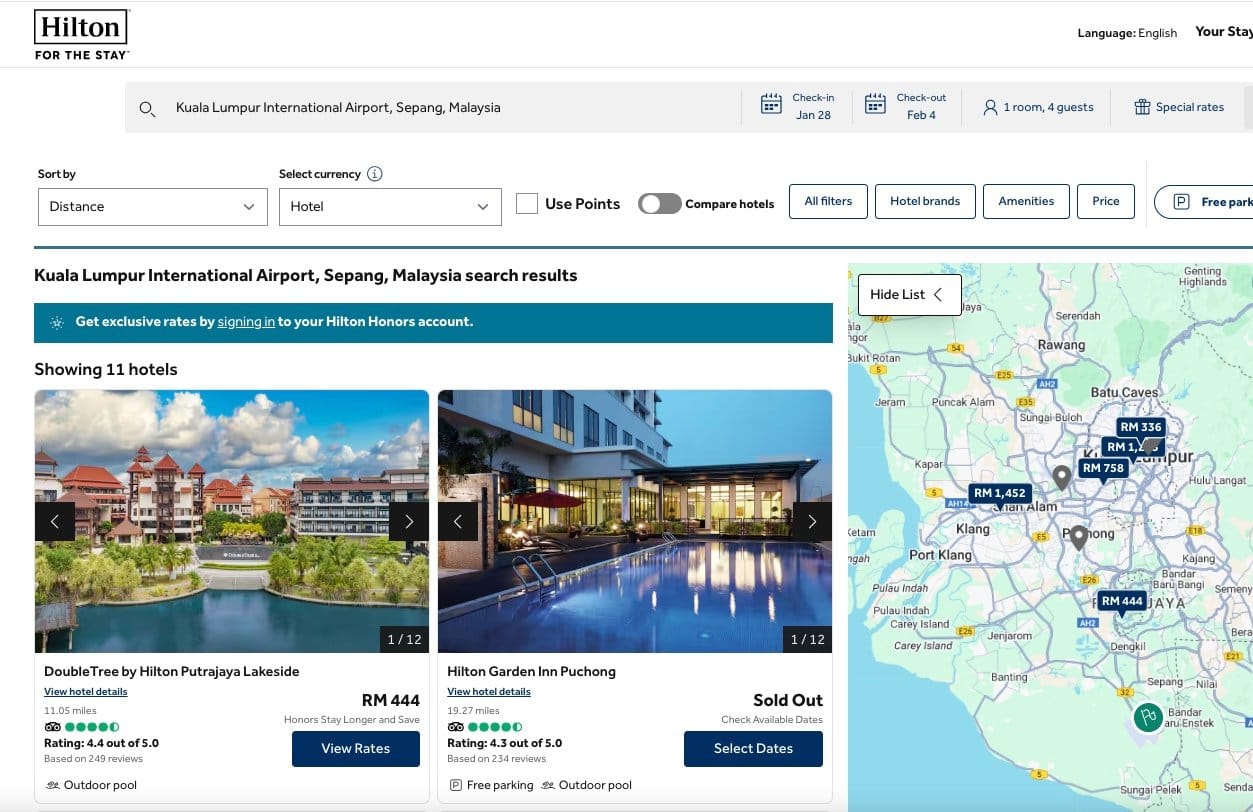Viewport: 1253px width, 812px height.
Task: Enable the Use Points checkbox
Action: [x=527, y=204]
